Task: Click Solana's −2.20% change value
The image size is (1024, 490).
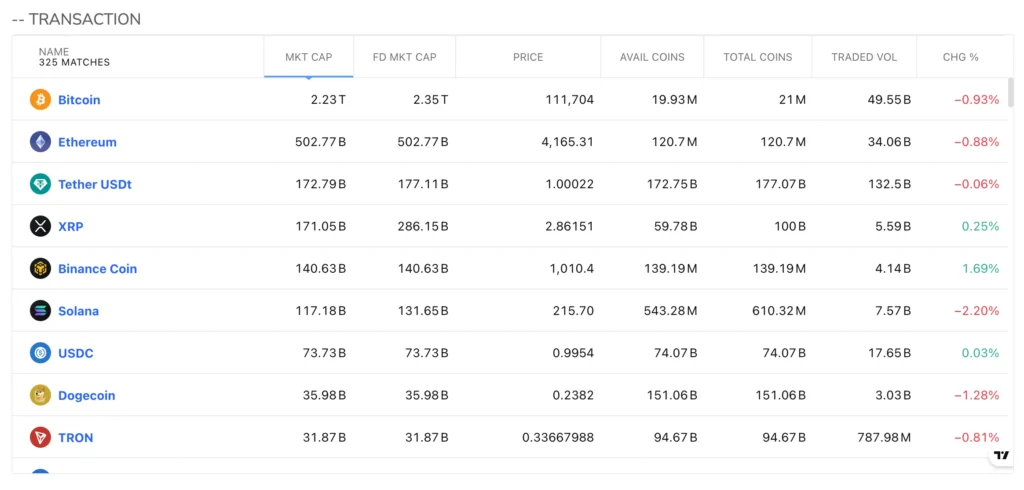Action: click(976, 311)
